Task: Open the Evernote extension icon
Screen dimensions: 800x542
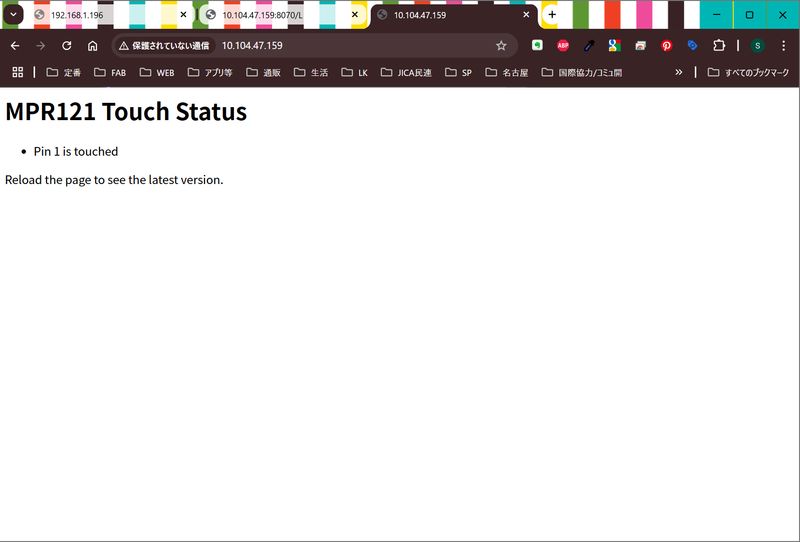Action: coord(537,45)
